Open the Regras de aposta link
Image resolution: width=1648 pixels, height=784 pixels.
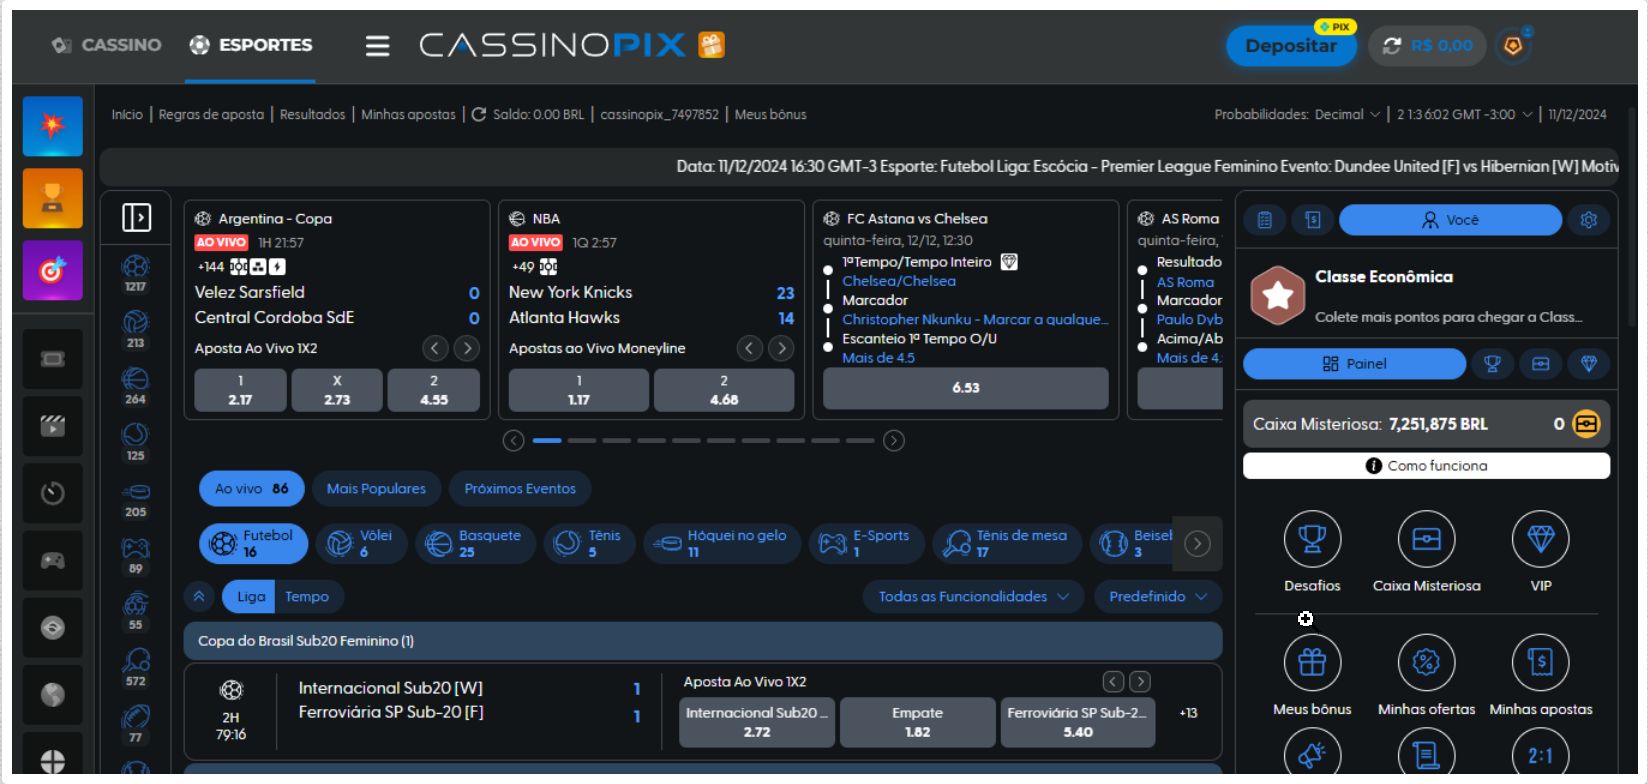211,115
